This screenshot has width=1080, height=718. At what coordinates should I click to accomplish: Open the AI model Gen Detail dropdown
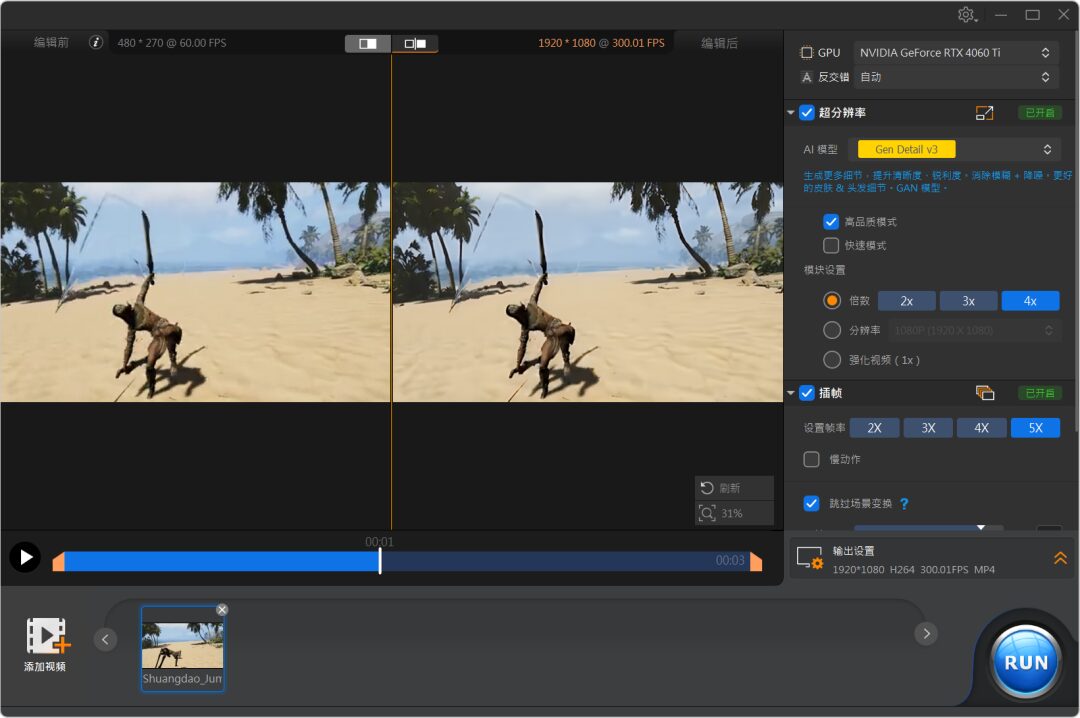click(x=955, y=150)
